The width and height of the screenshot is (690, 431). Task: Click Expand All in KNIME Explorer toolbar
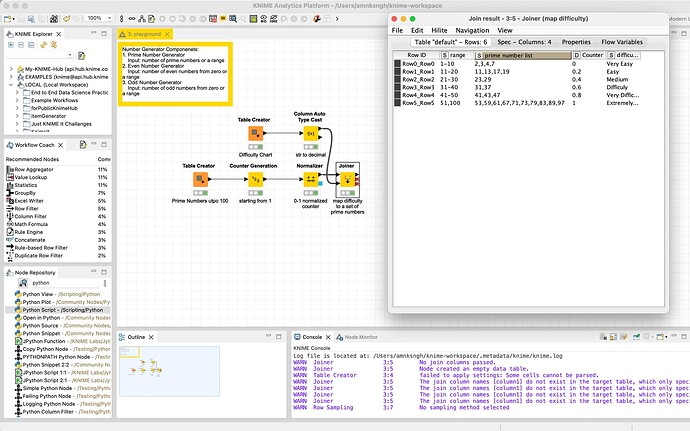pos(11,45)
